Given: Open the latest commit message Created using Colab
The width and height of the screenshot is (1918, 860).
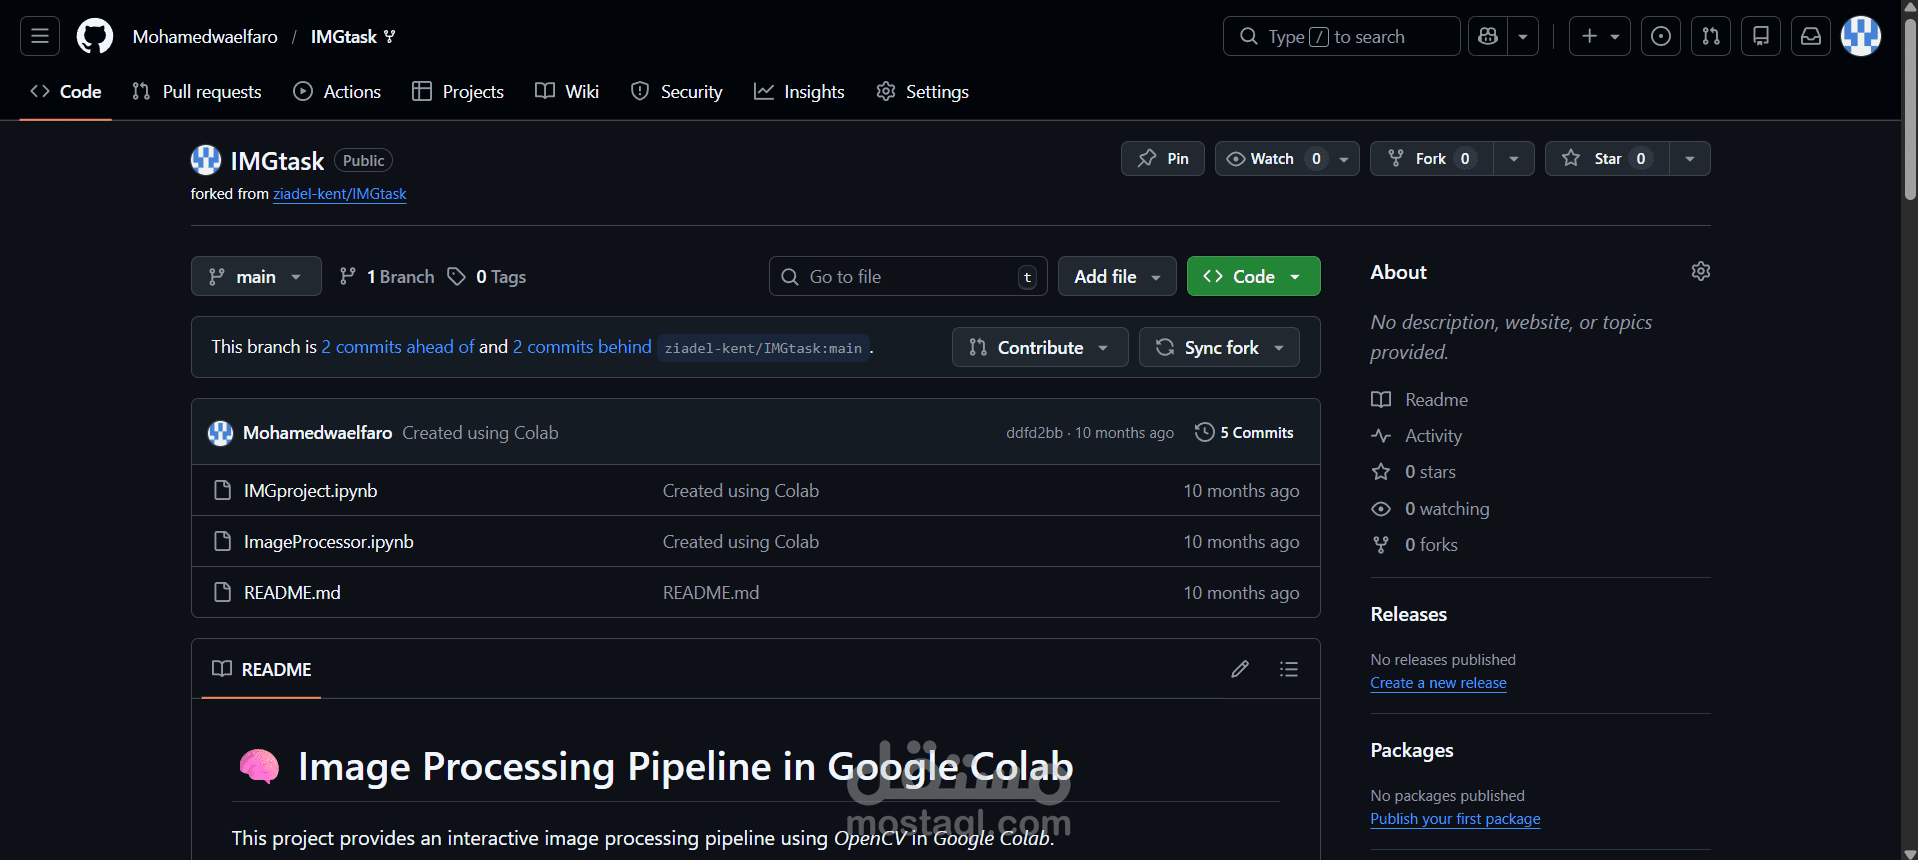Looking at the screenshot, I should pos(481,433).
